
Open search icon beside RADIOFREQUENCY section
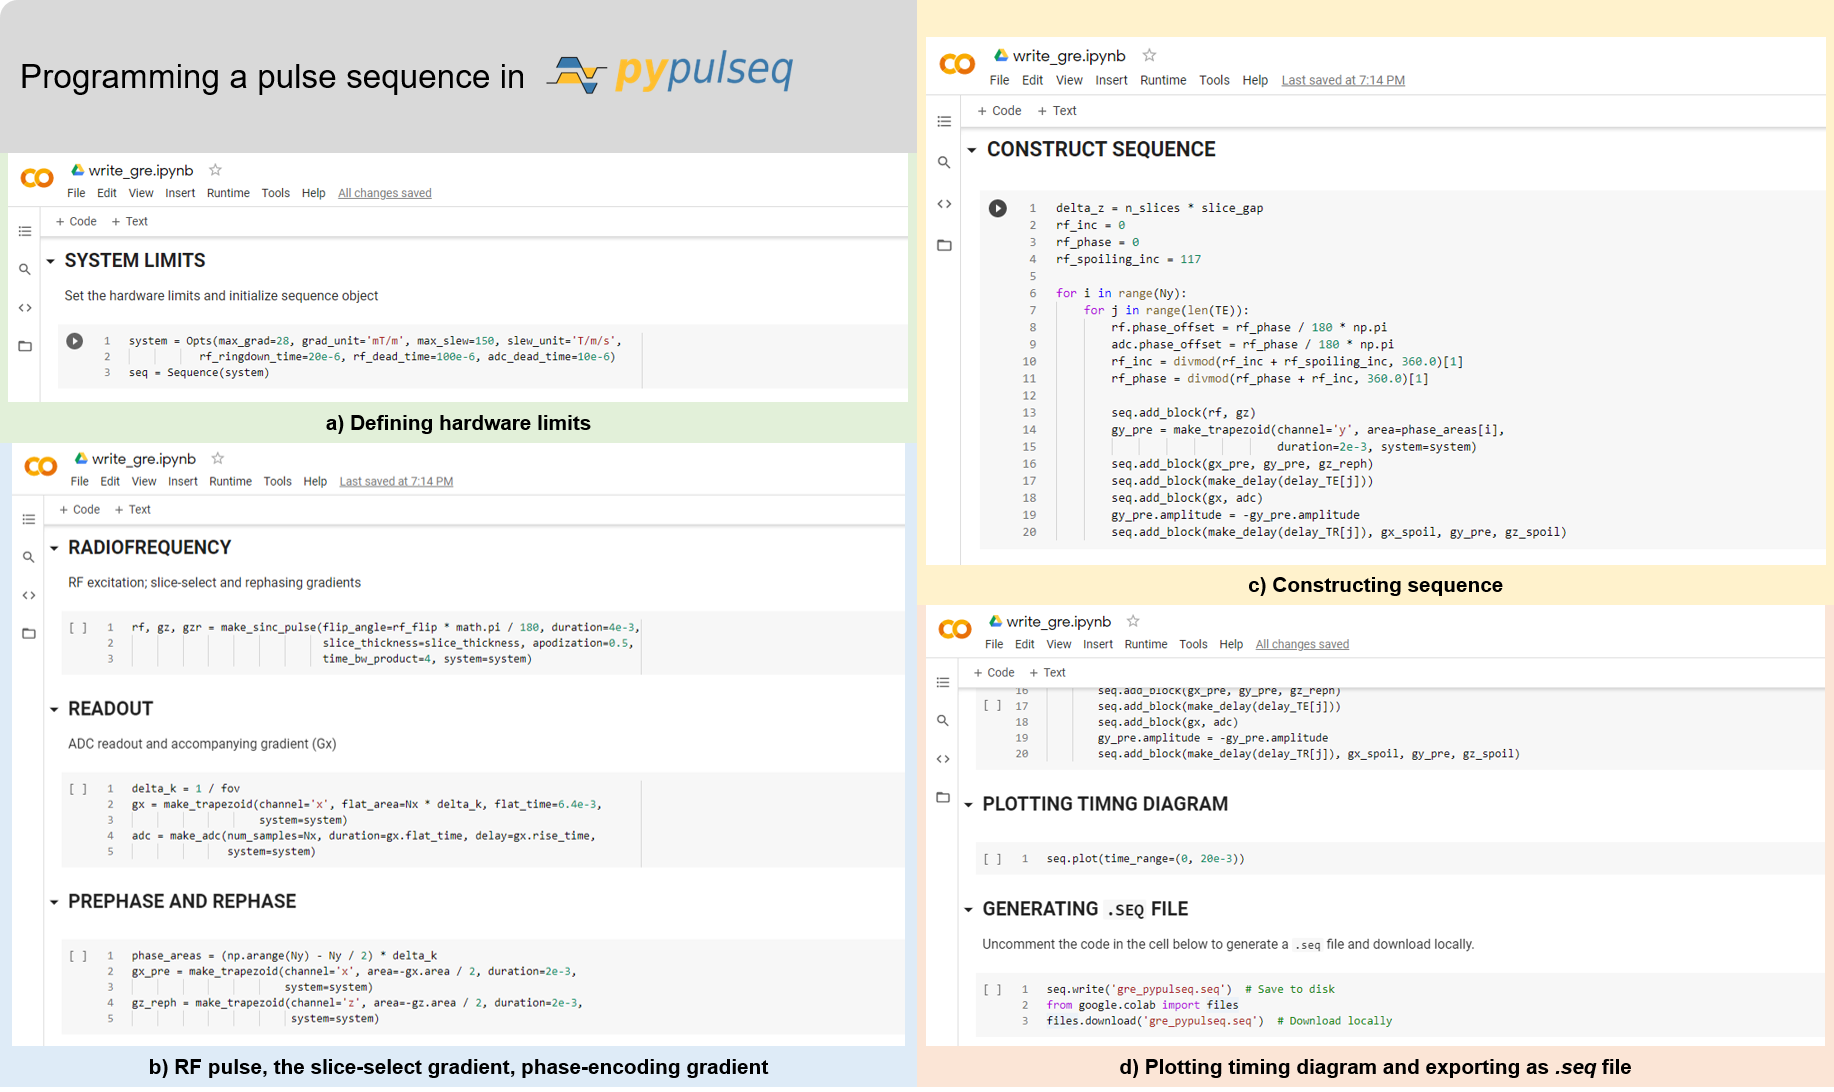point(28,557)
